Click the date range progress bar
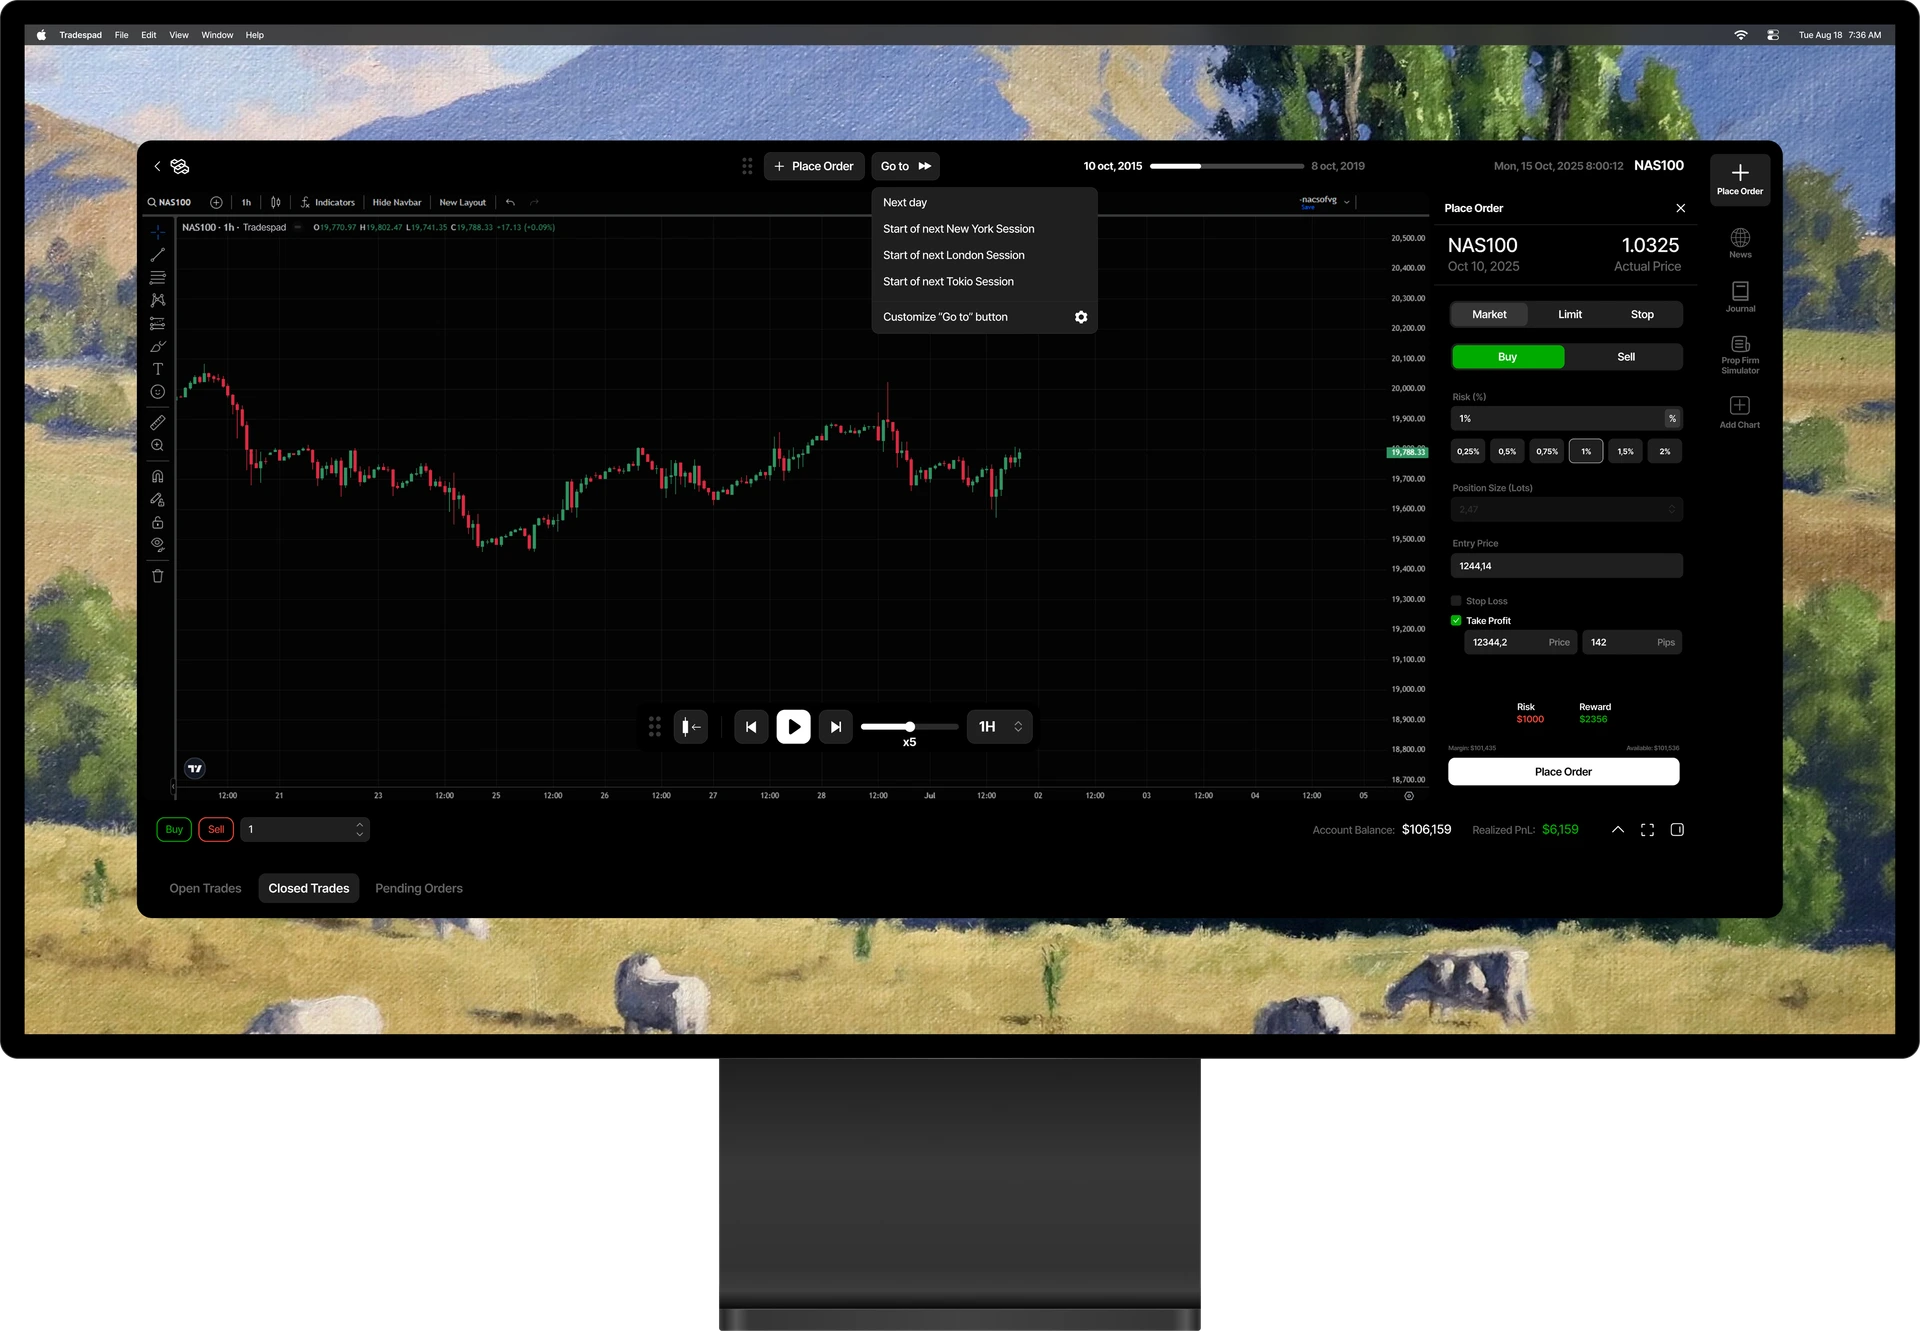The width and height of the screenshot is (1920, 1331). click(x=1227, y=166)
